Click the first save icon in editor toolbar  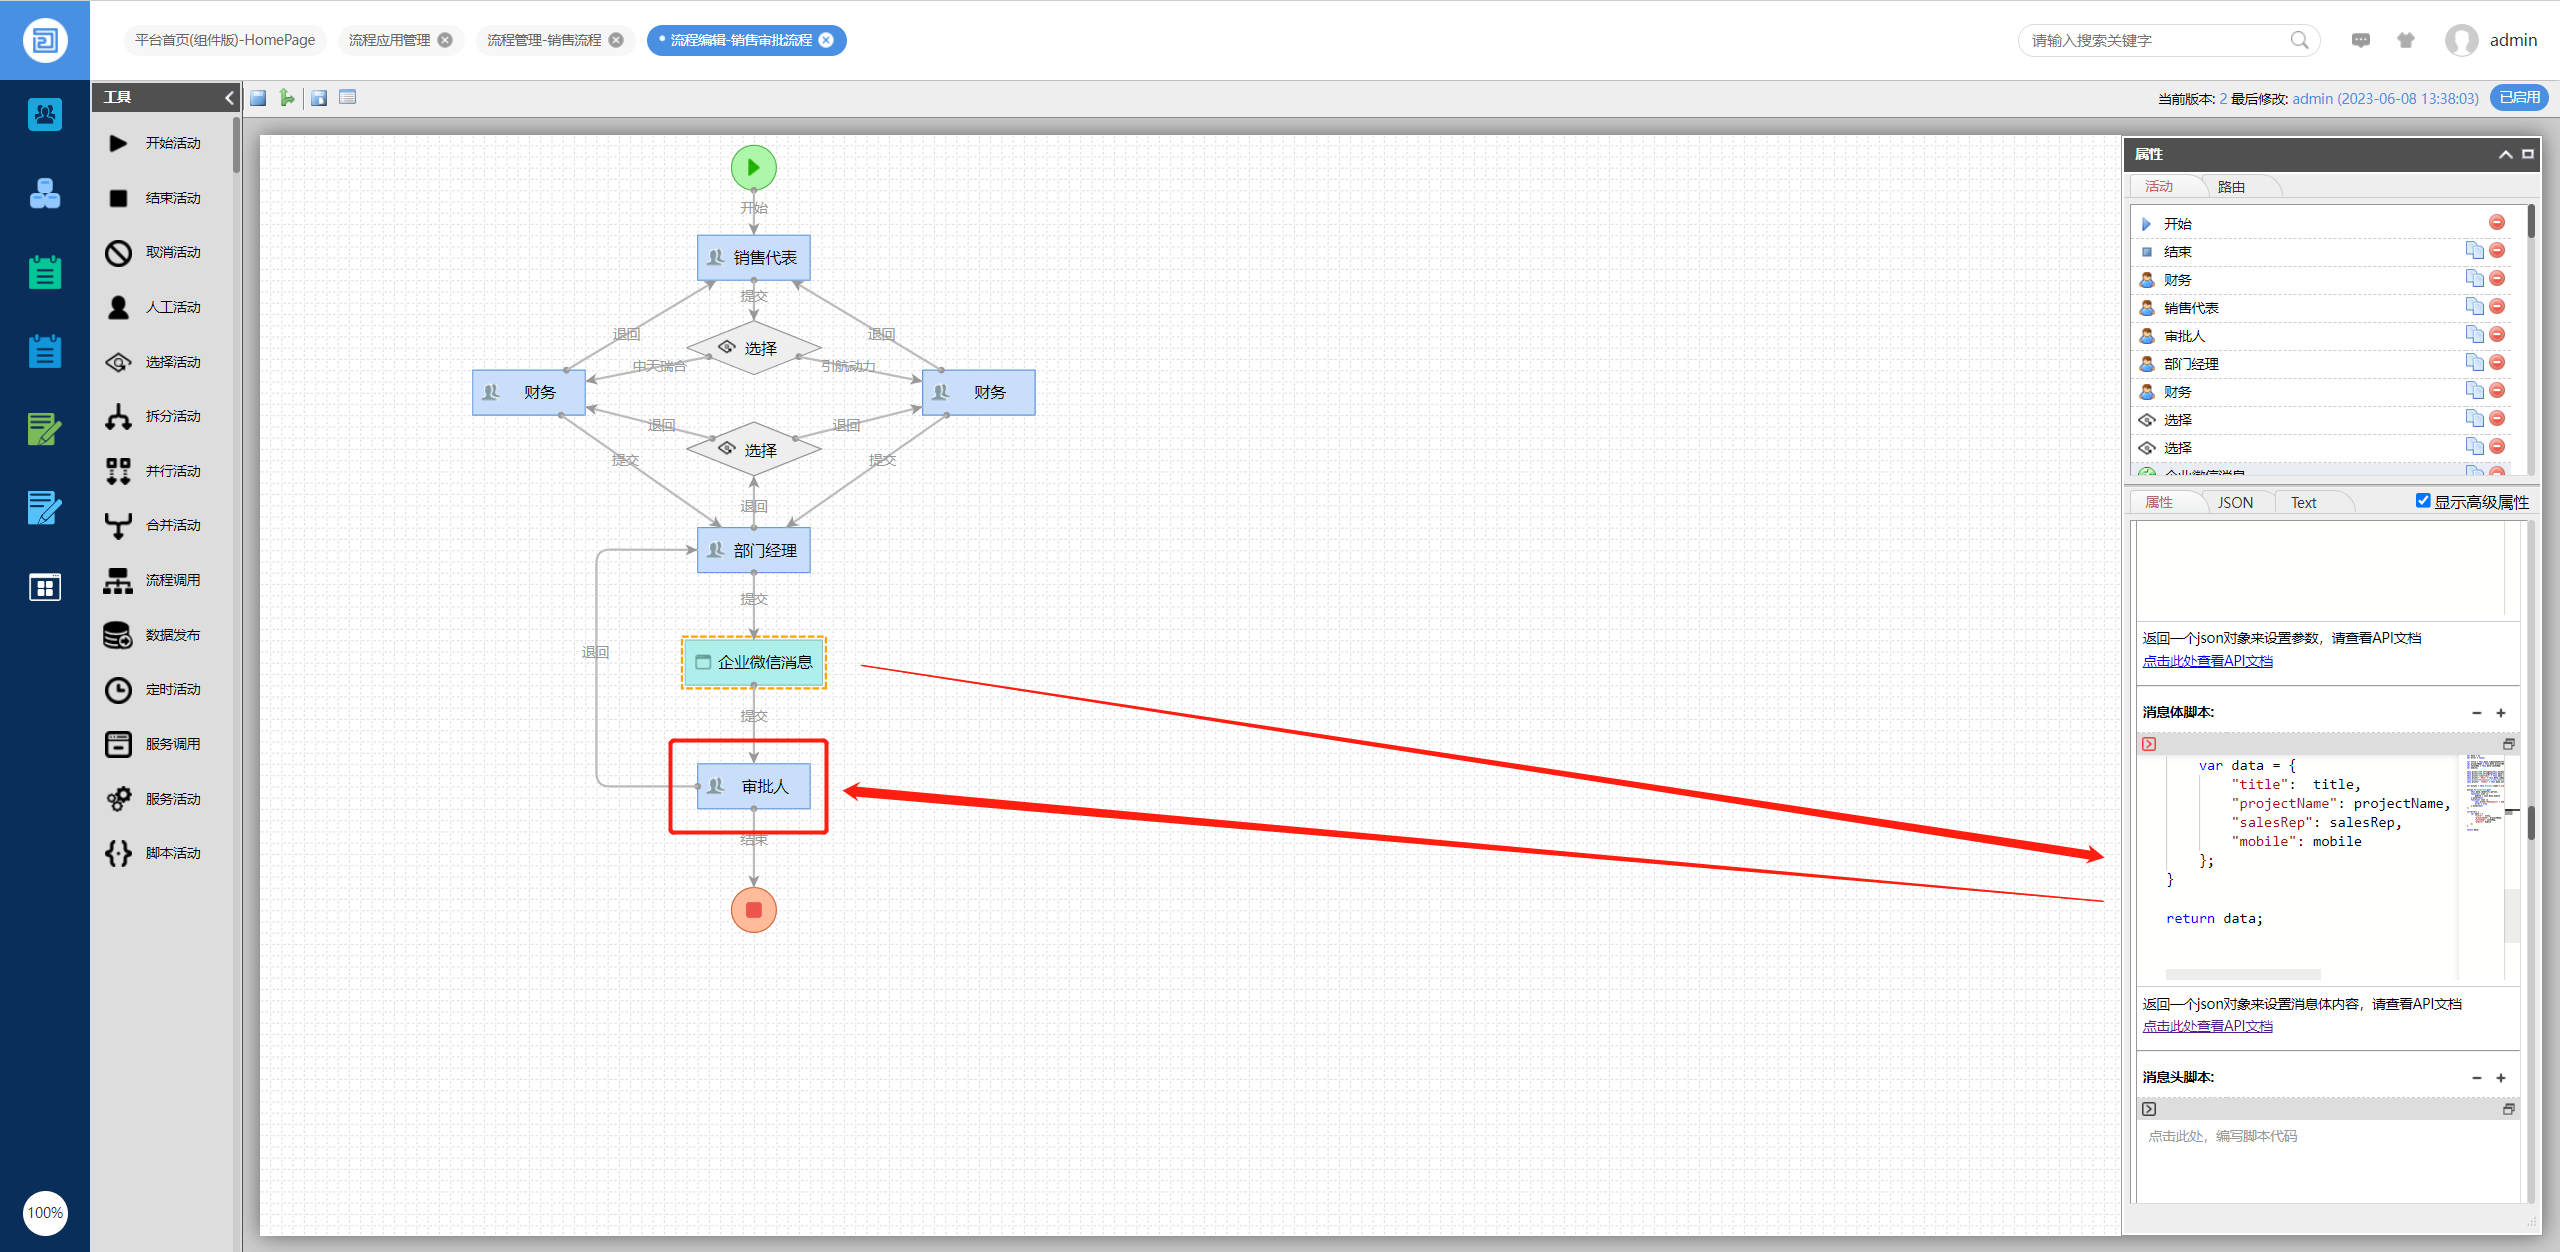tap(258, 98)
